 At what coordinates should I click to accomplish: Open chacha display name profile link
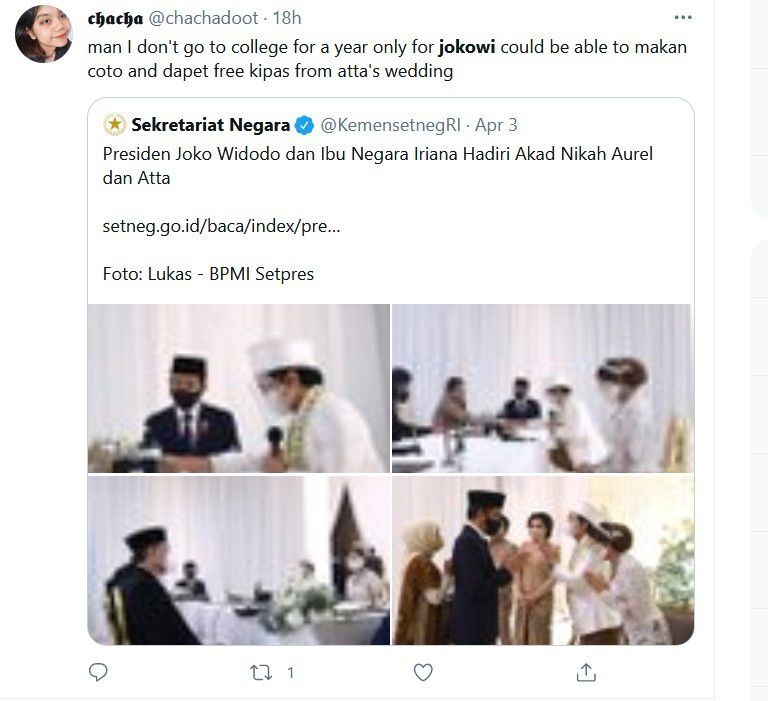tap(115, 18)
